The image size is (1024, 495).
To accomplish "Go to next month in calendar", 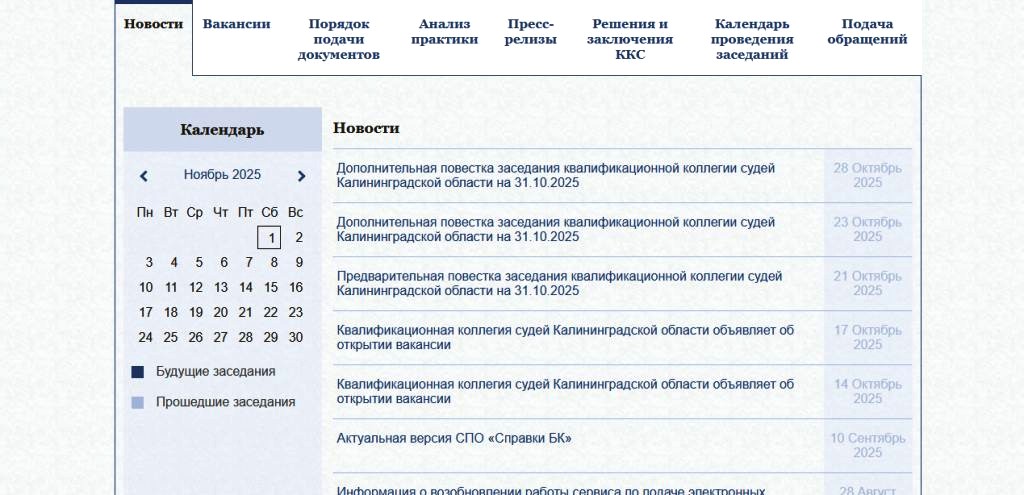I will (x=301, y=176).
